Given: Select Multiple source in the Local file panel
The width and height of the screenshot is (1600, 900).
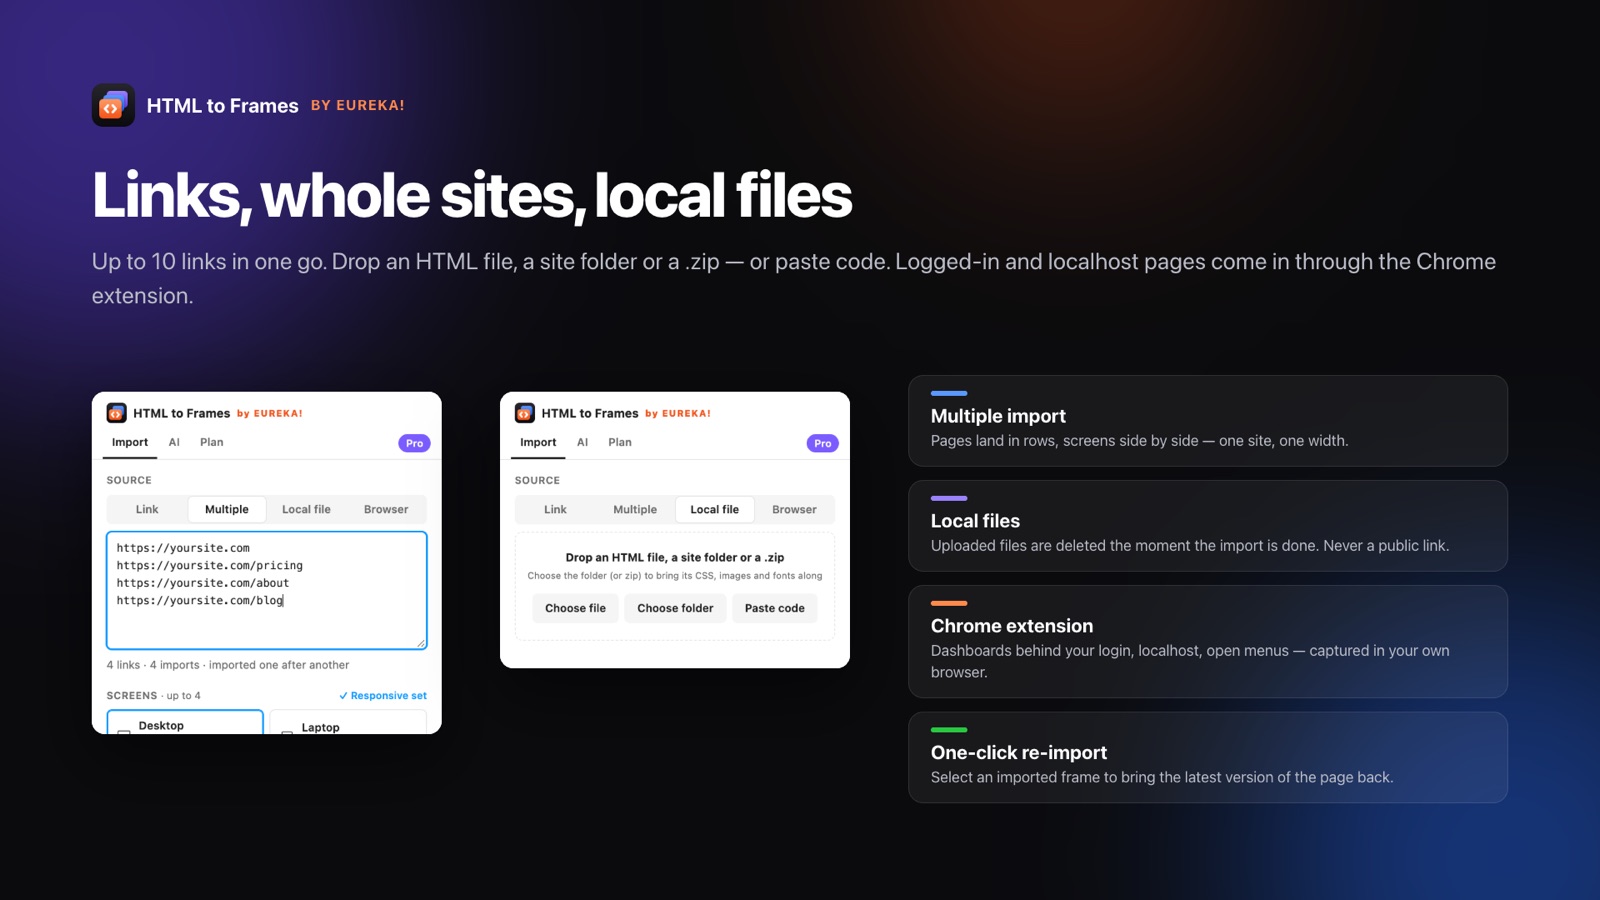Looking at the screenshot, I should (635, 509).
